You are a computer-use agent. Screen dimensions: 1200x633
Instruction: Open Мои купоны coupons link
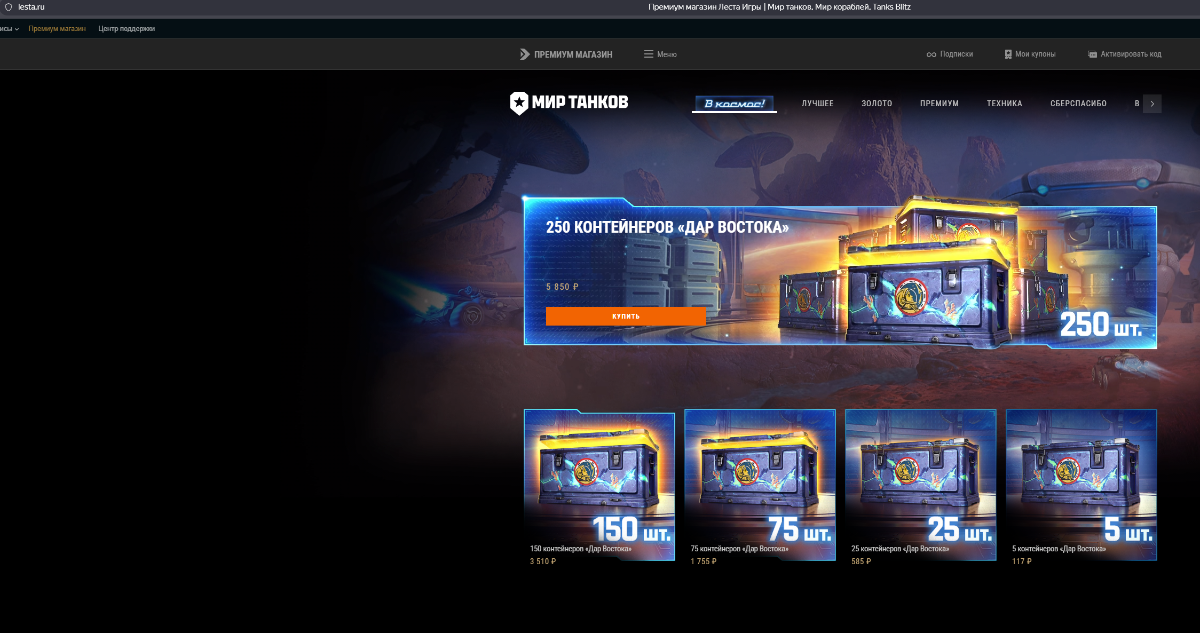point(1029,54)
